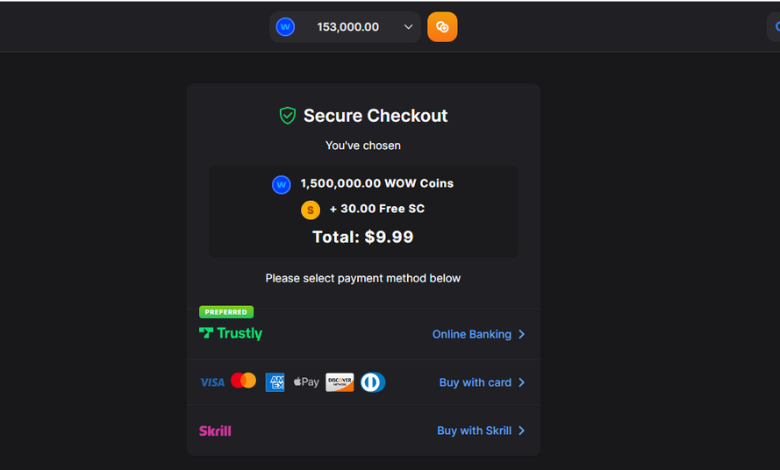Click the Apple Pay logo
780x470 pixels.
(x=306, y=382)
